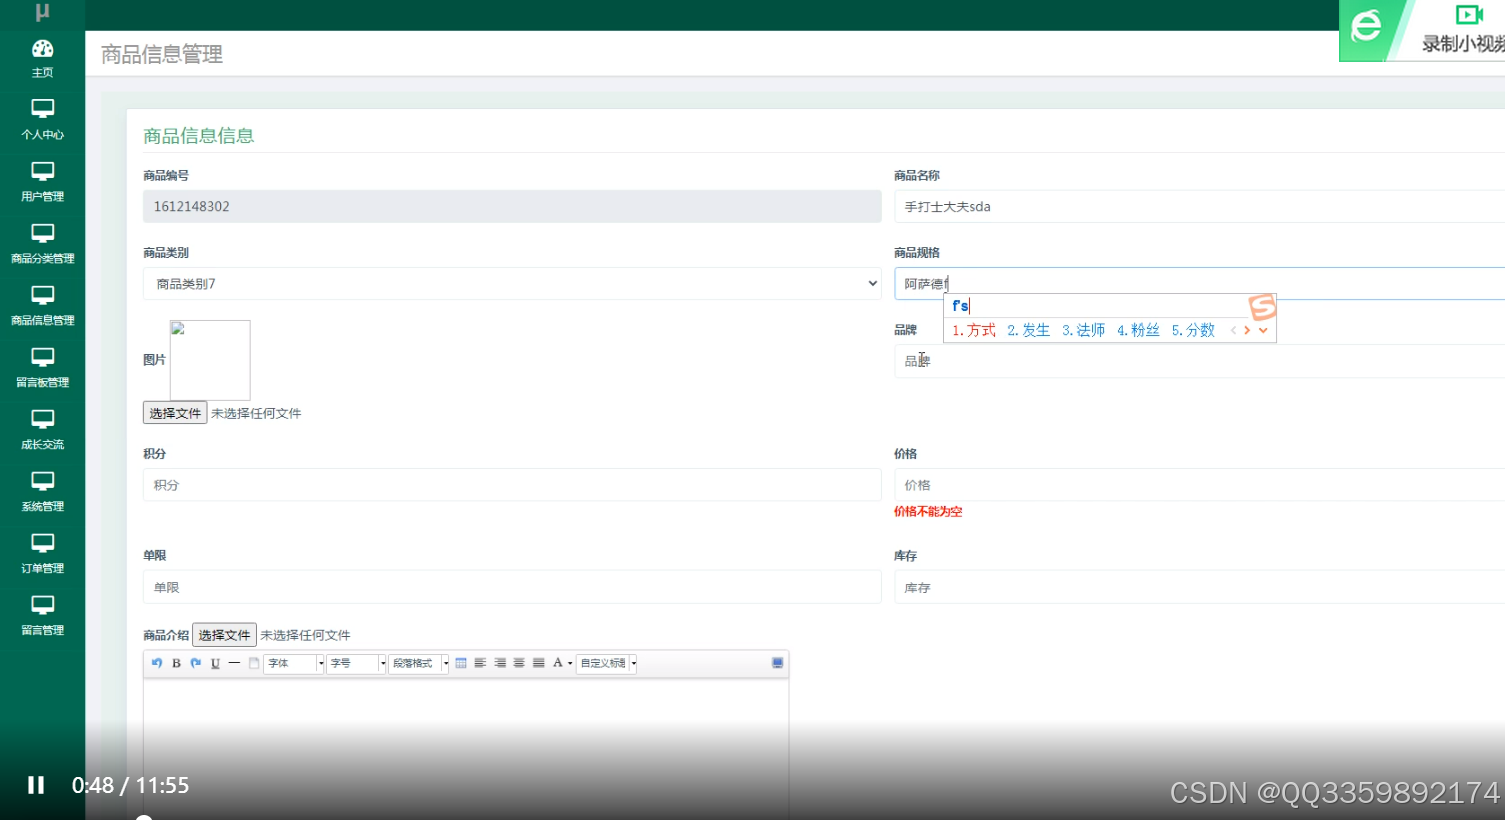1505x820 pixels.
Task: Click the 商品信息管理 page title
Action: coord(162,54)
